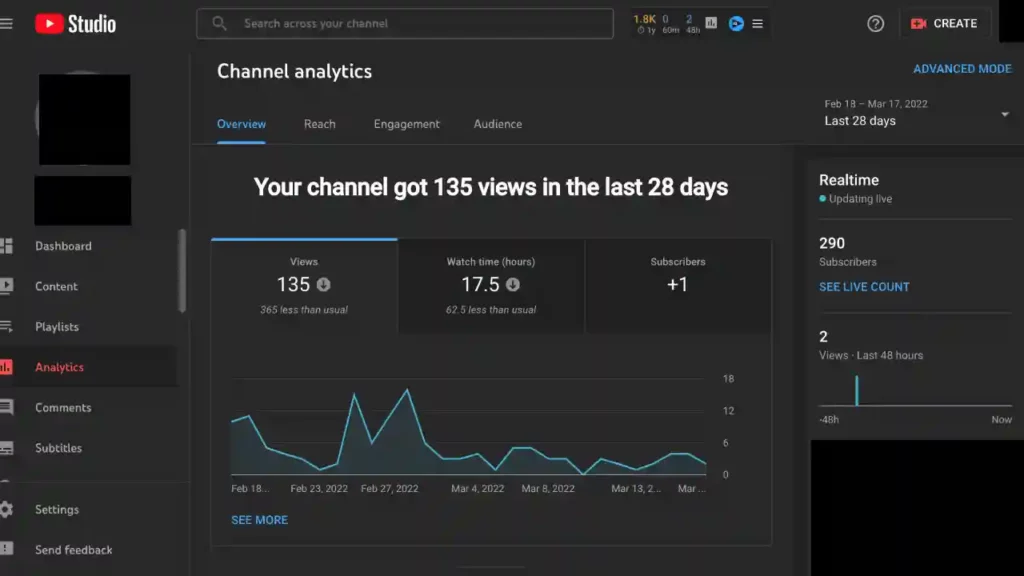Image resolution: width=1024 pixels, height=576 pixels.
Task: Open ADVANCED MODE for analytics
Action: click(962, 68)
